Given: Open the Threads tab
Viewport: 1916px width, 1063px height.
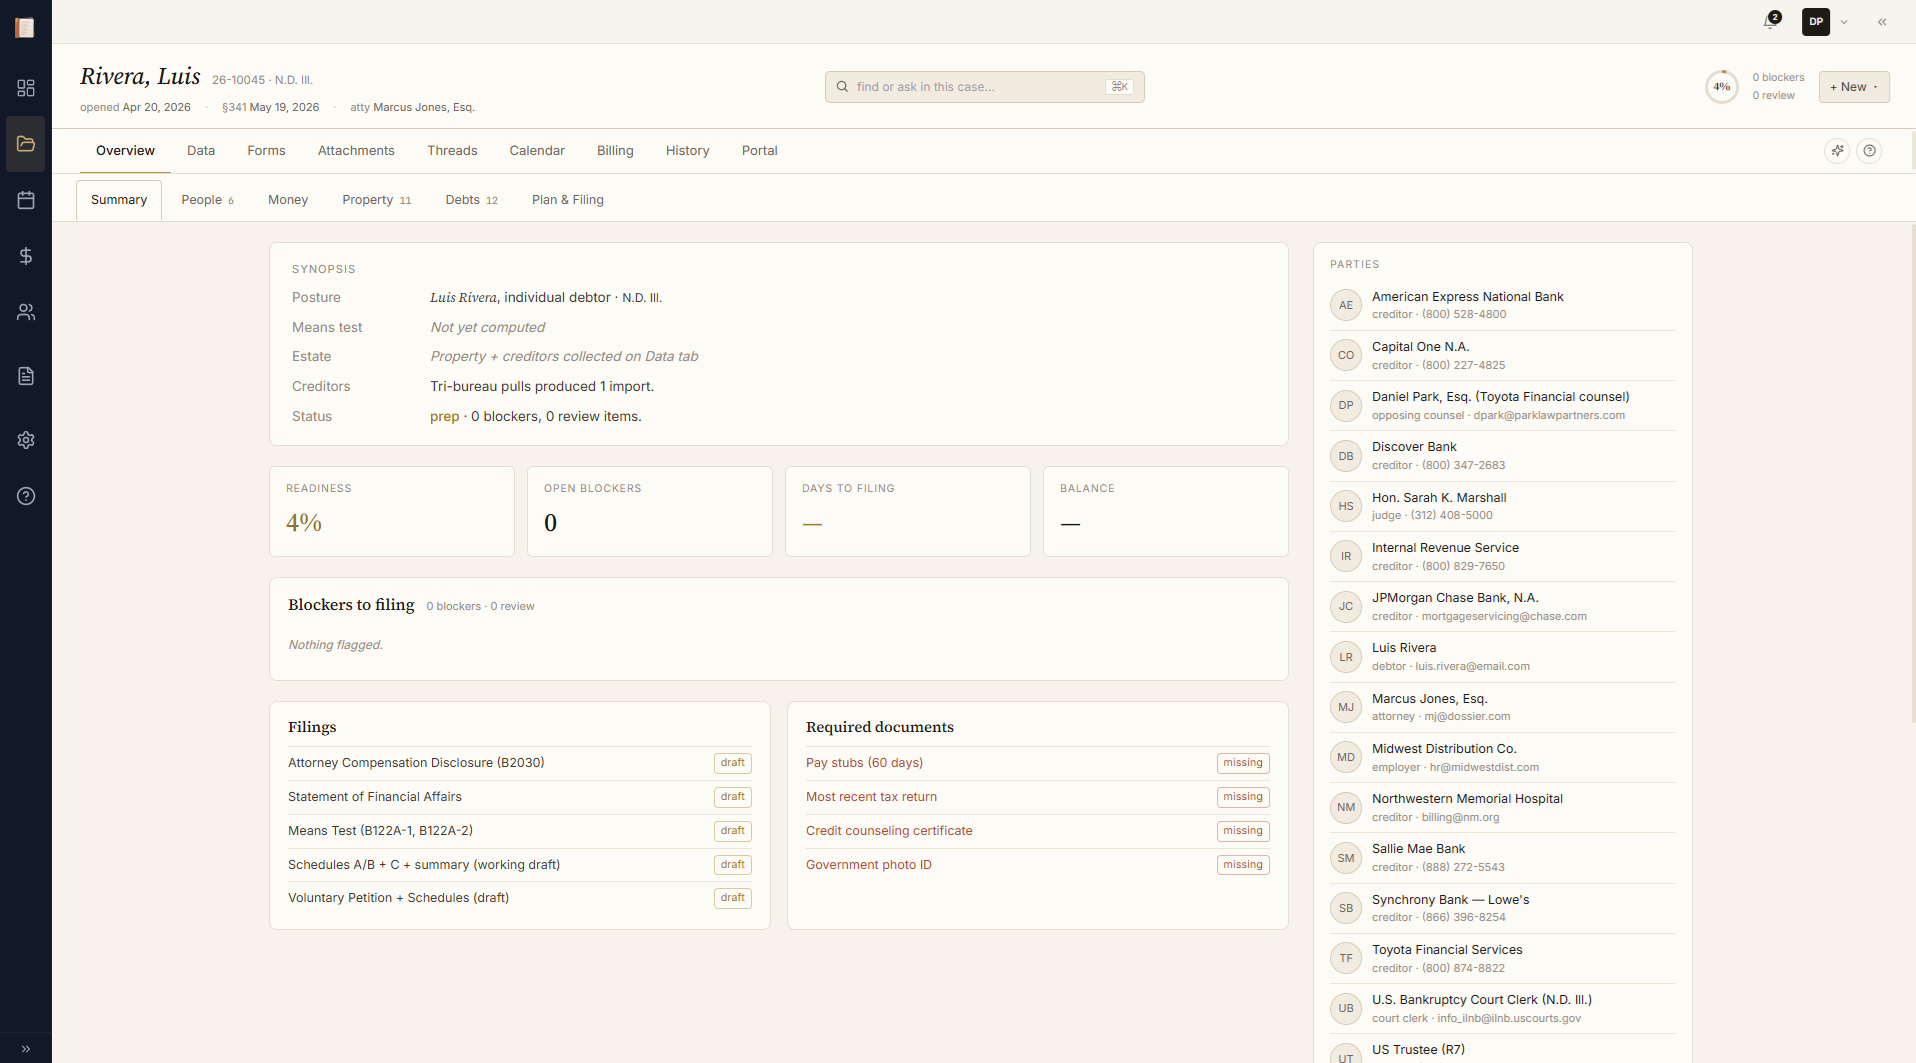Looking at the screenshot, I should (x=452, y=150).
